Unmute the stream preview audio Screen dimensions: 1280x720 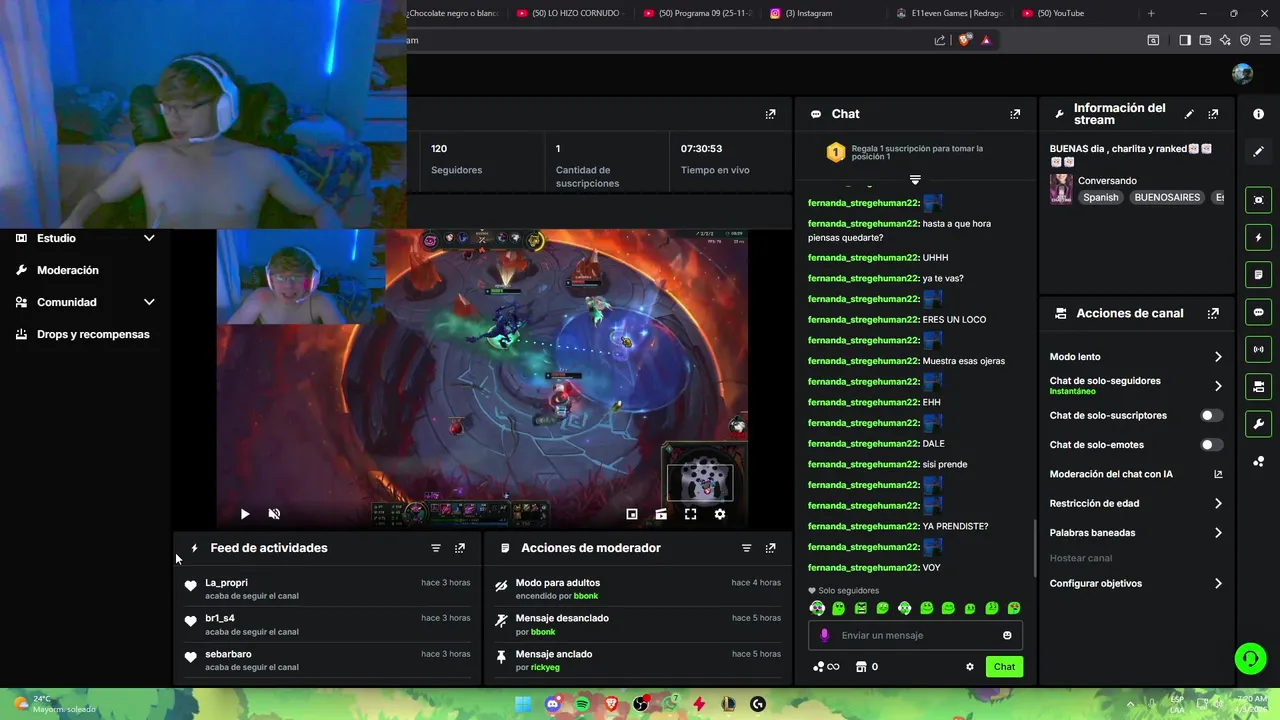coord(274,514)
